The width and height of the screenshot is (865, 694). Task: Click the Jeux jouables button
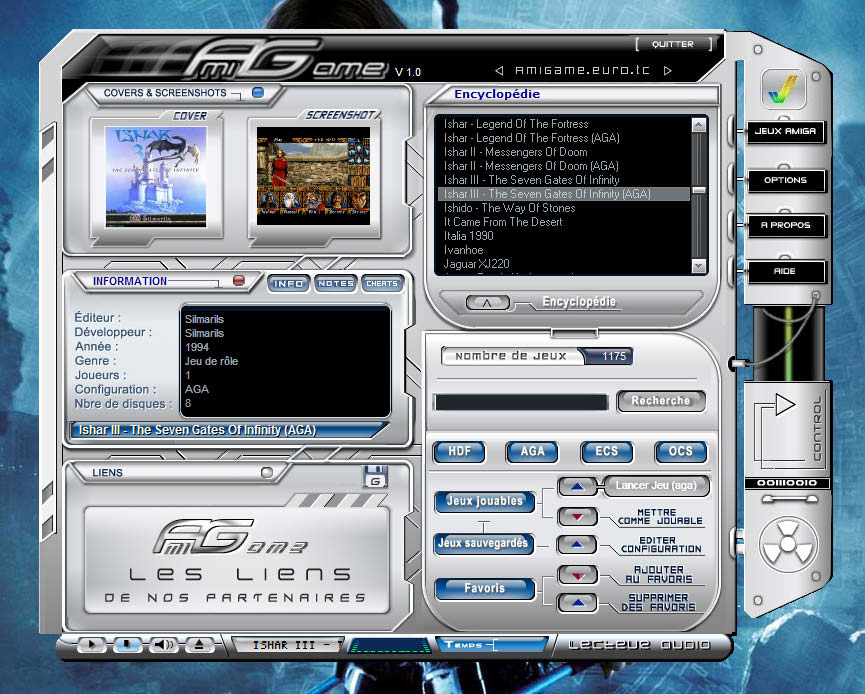[484, 501]
